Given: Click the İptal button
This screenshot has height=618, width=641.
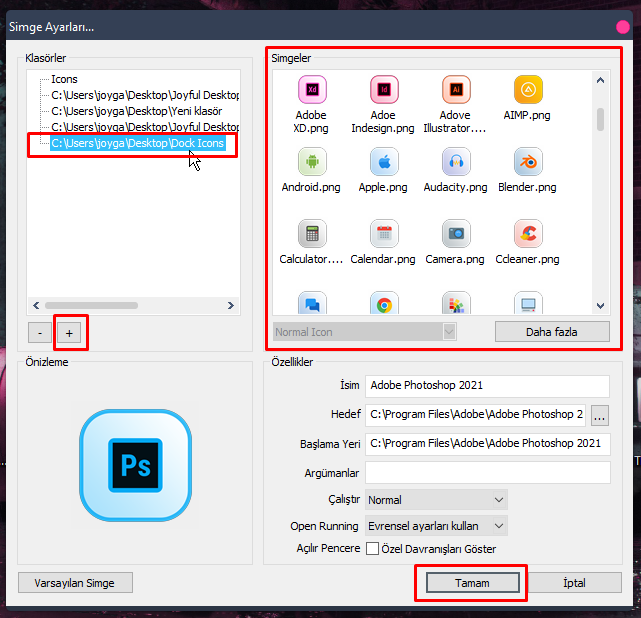Looking at the screenshot, I should point(574,582).
